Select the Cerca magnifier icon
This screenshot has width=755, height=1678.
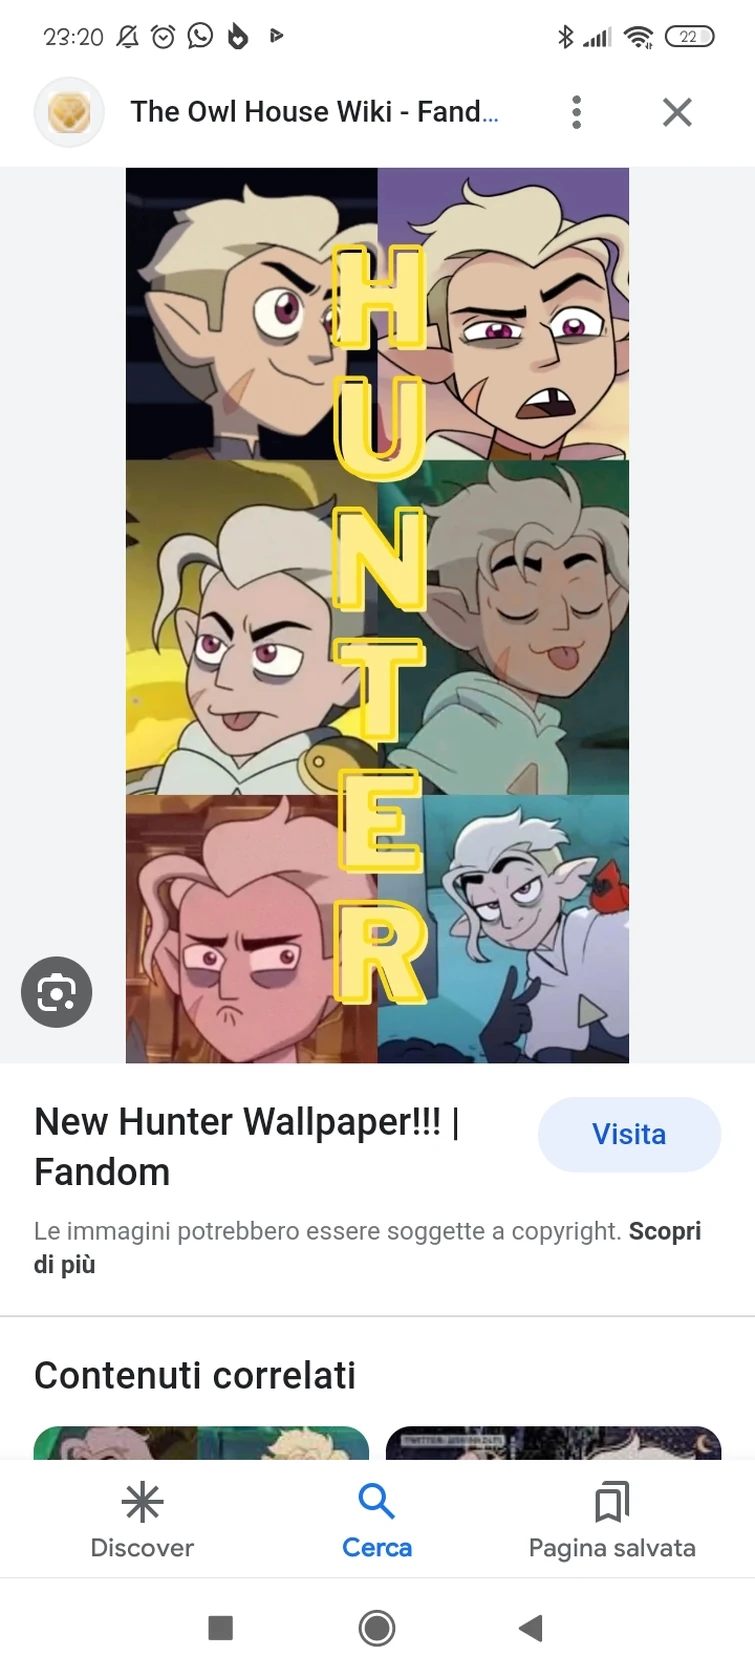[x=376, y=1501]
